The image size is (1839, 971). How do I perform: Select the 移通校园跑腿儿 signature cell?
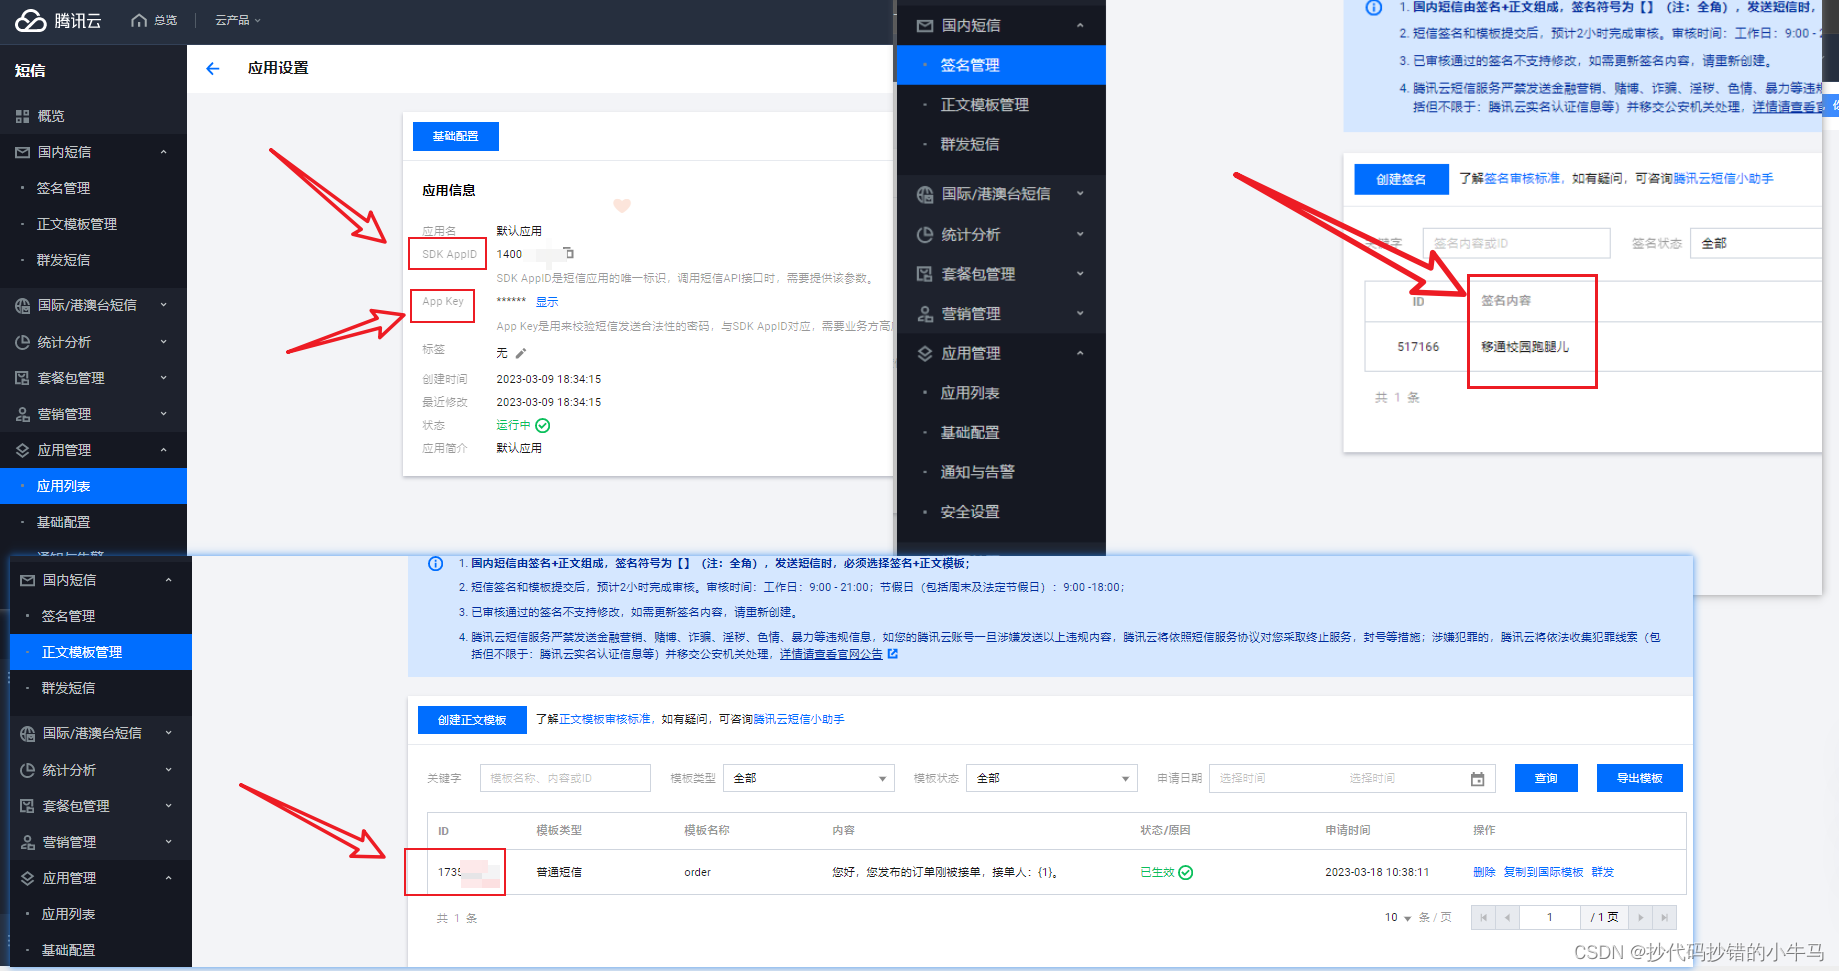point(1525,347)
